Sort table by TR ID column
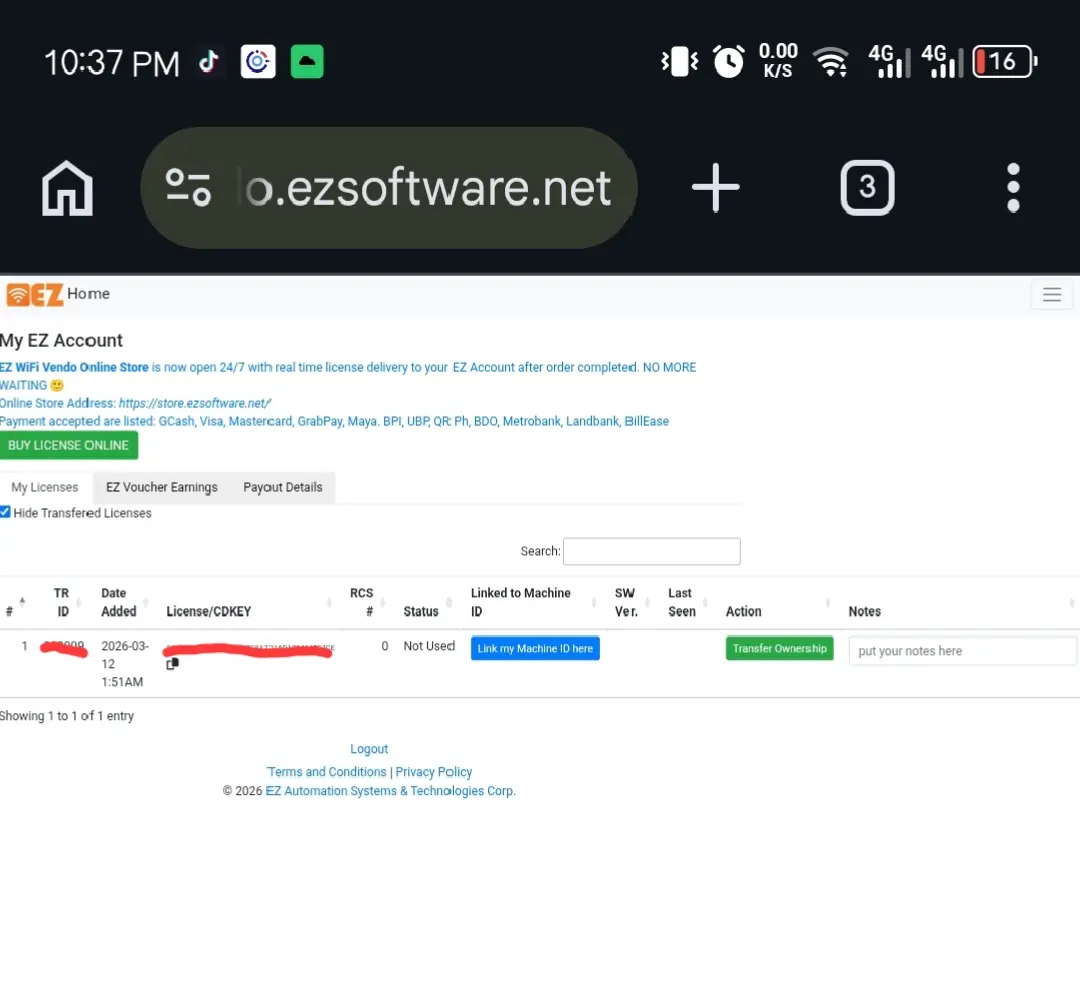The height and width of the screenshot is (989, 1080). (62, 603)
